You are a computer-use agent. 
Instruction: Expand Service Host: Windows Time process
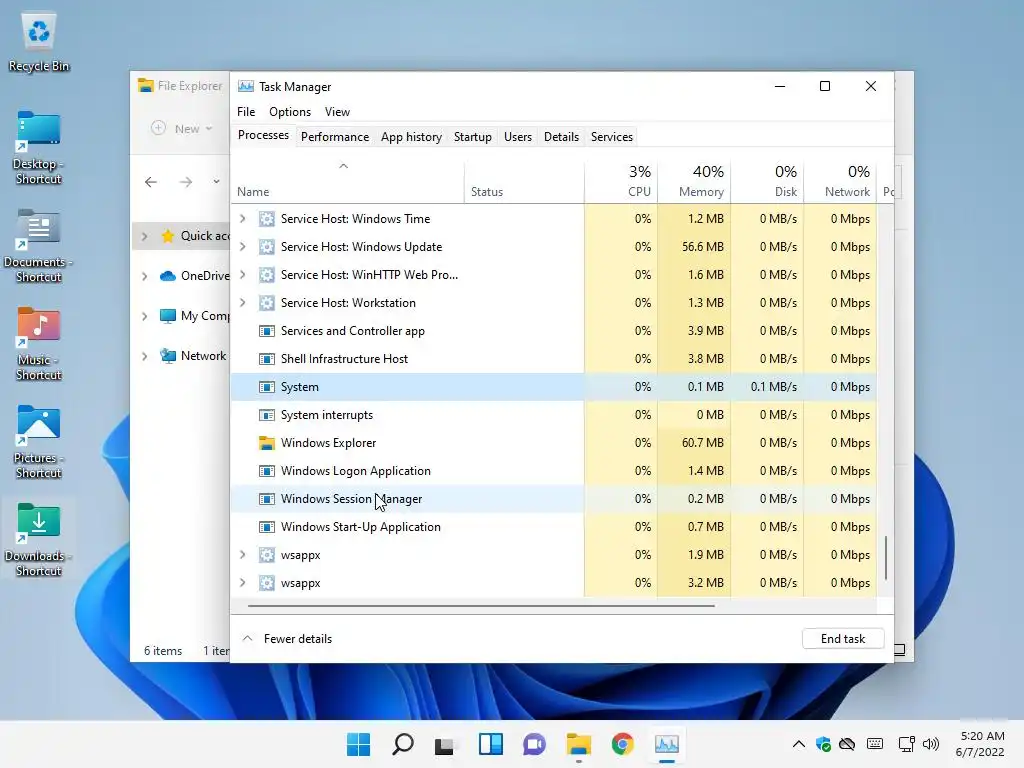(243, 219)
